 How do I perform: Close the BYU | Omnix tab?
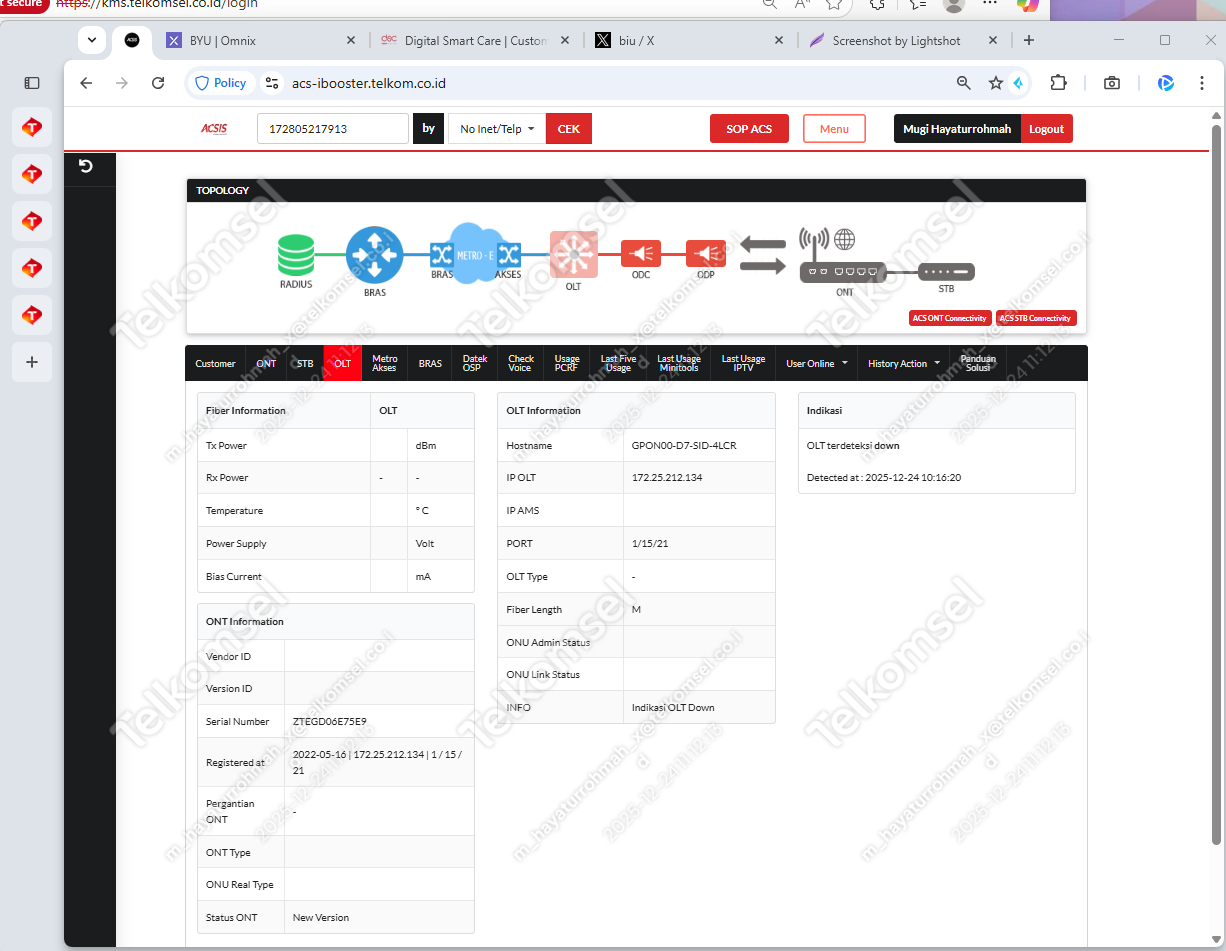pos(351,41)
